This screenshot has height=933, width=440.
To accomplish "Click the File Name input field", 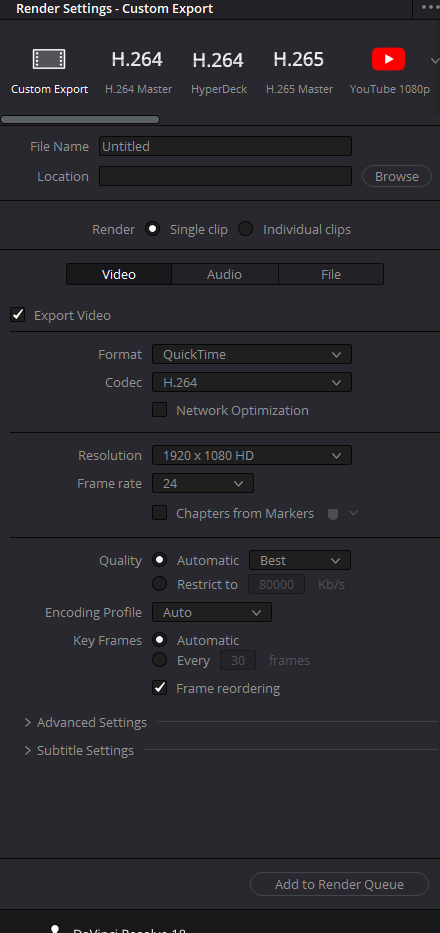I will click(x=225, y=146).
